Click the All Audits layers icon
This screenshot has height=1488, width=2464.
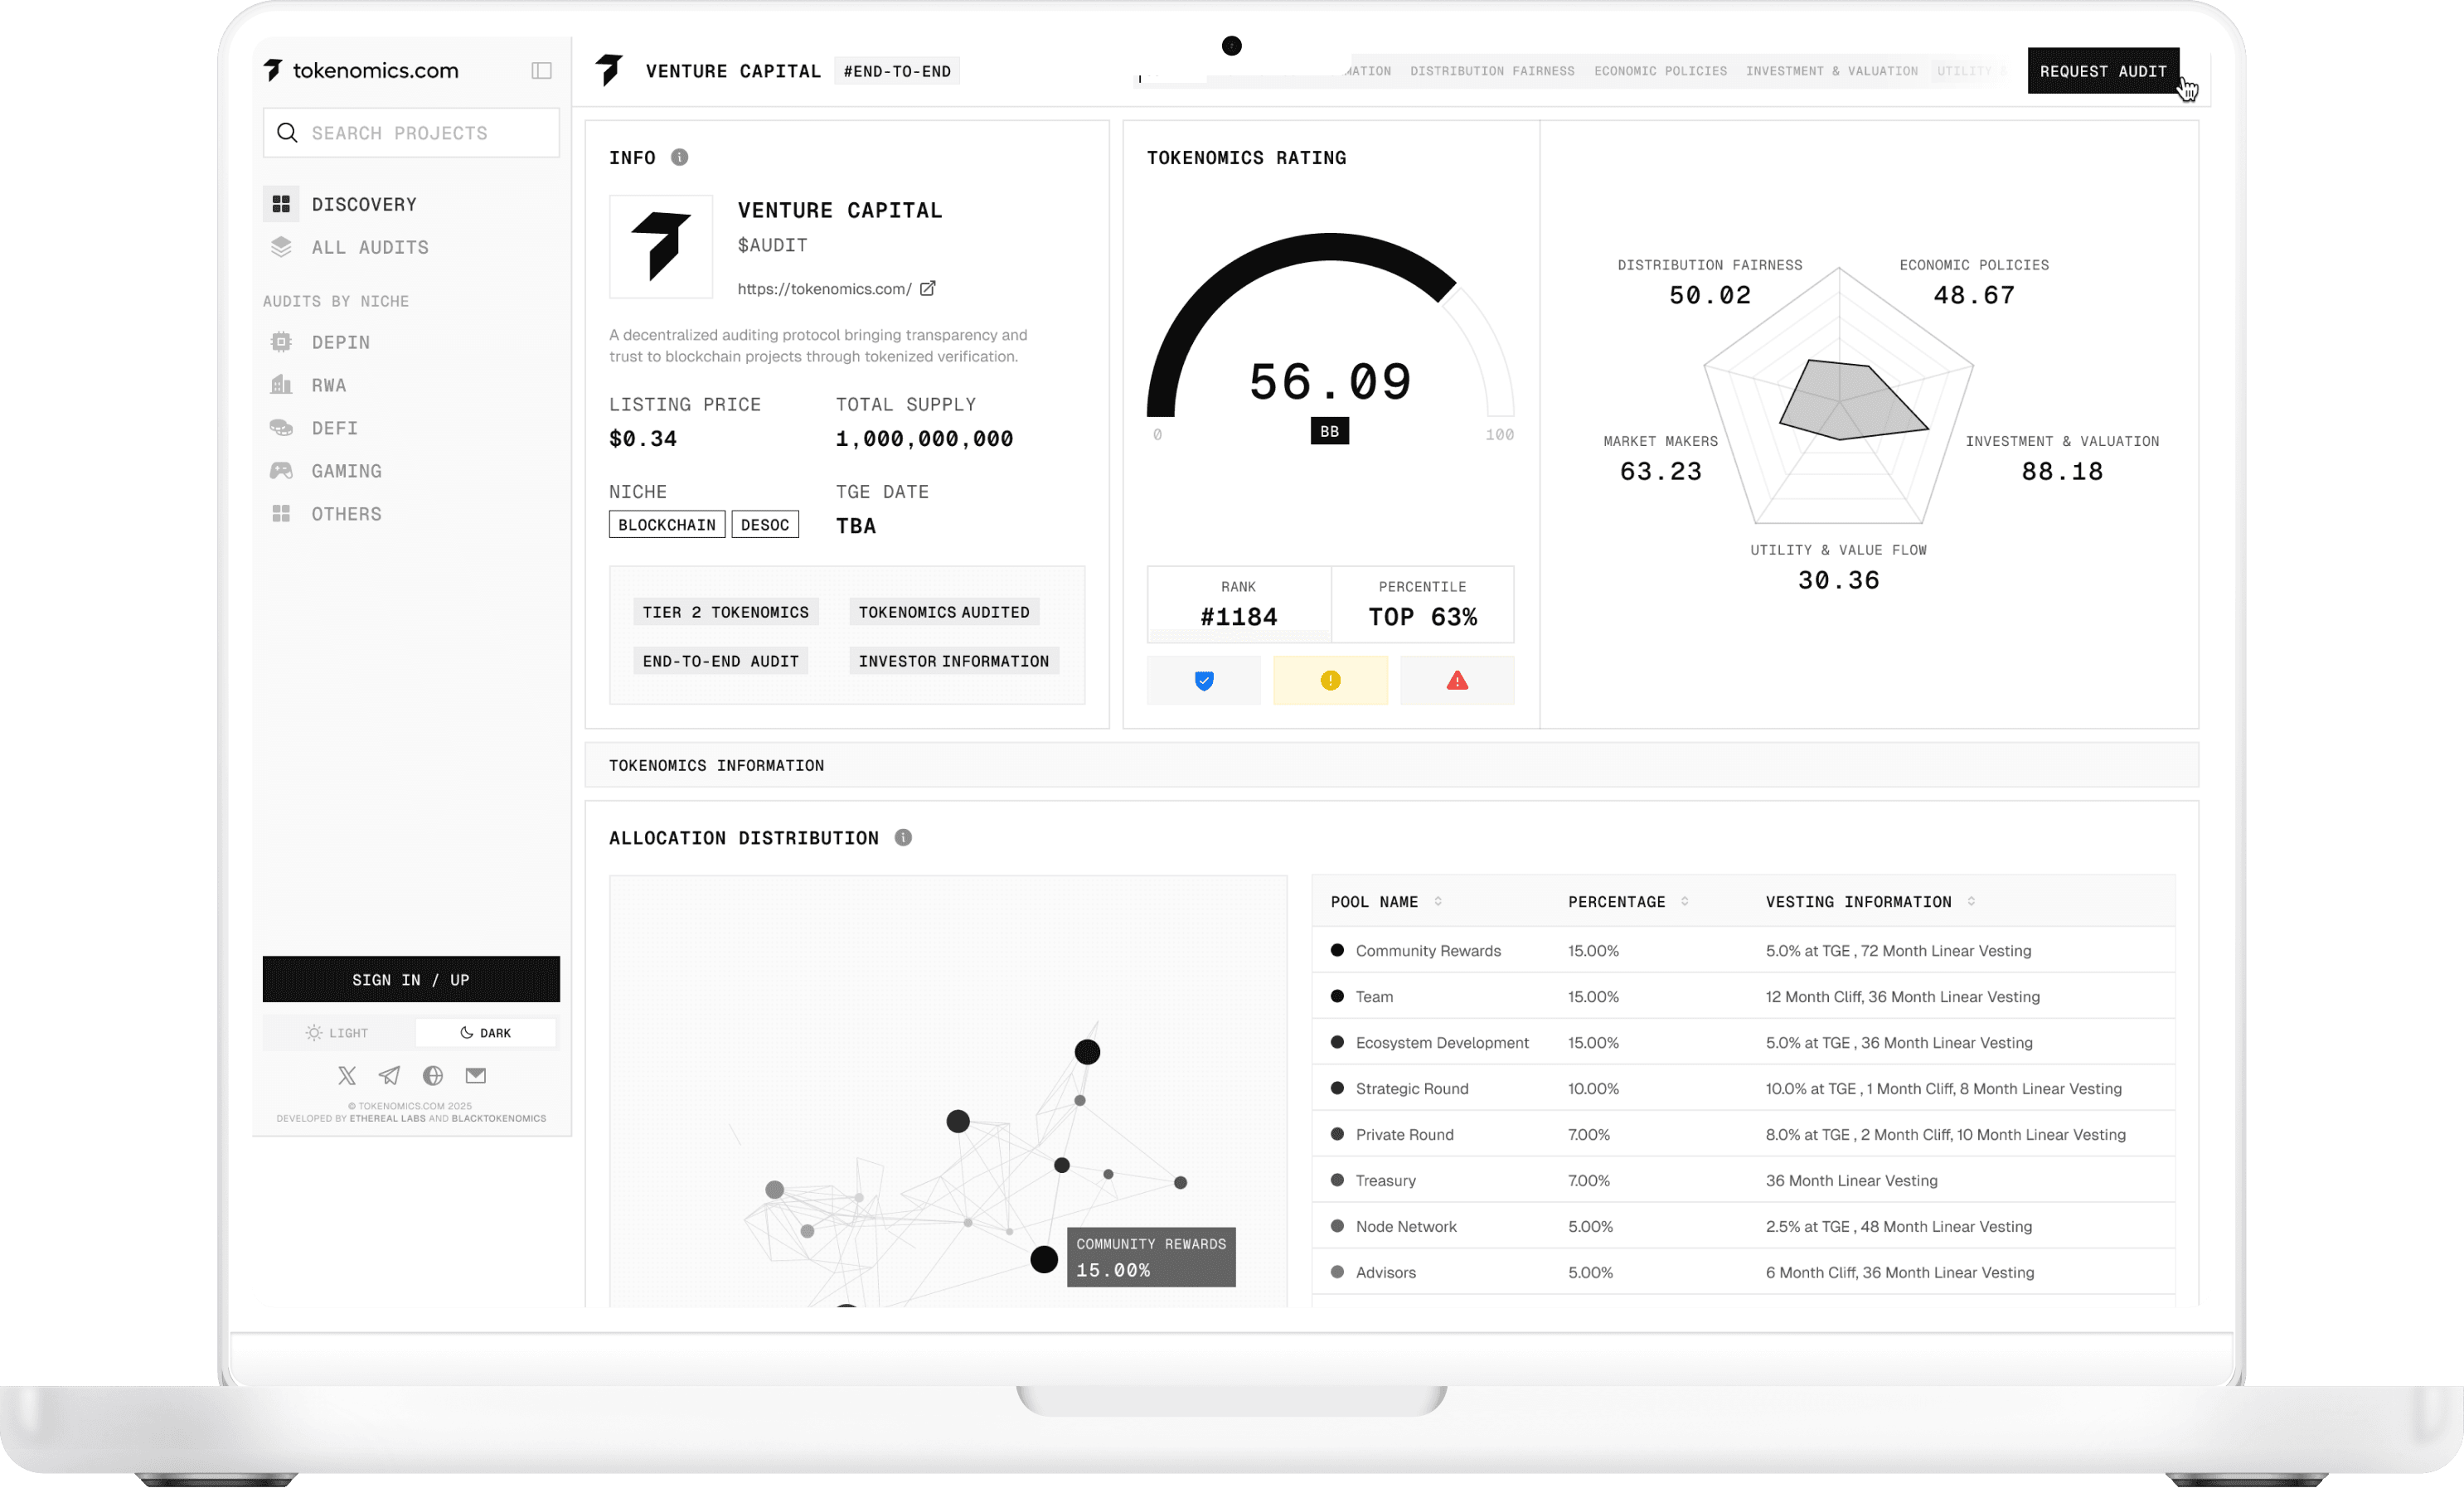click(x=281, y=247)
